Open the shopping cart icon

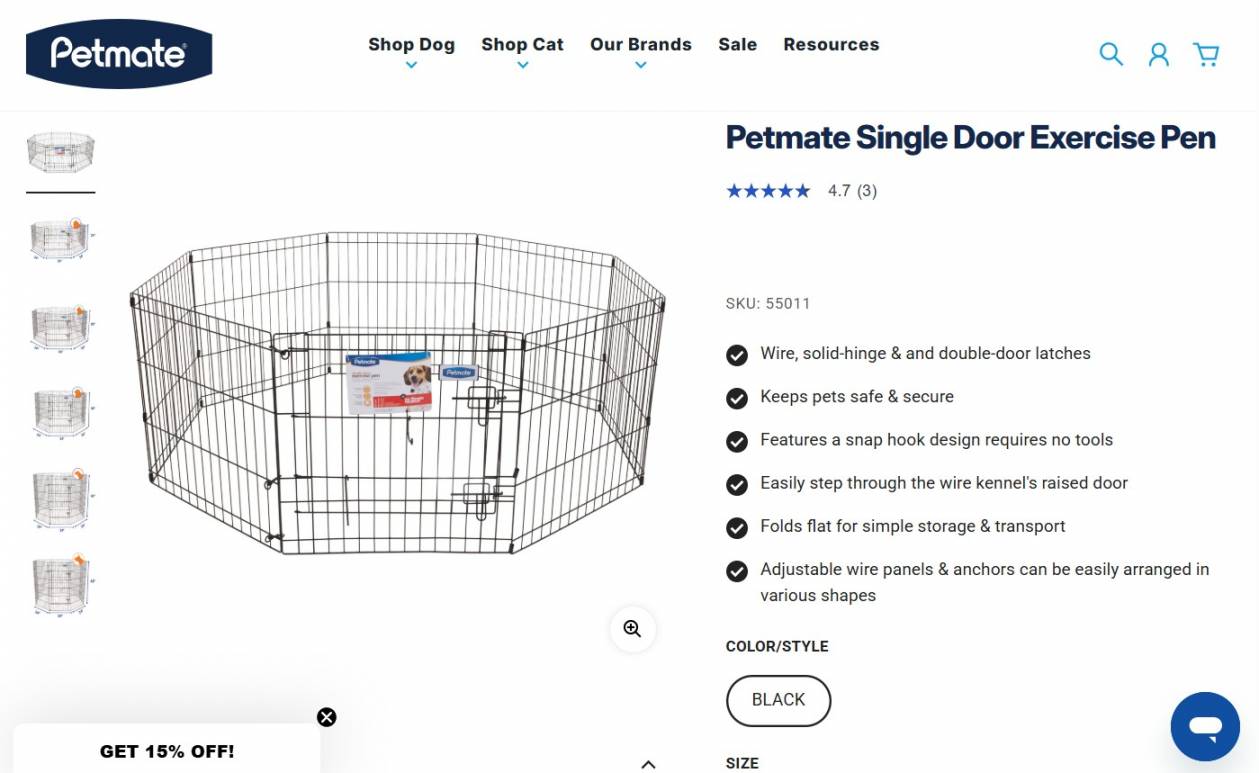(1206, 55)
